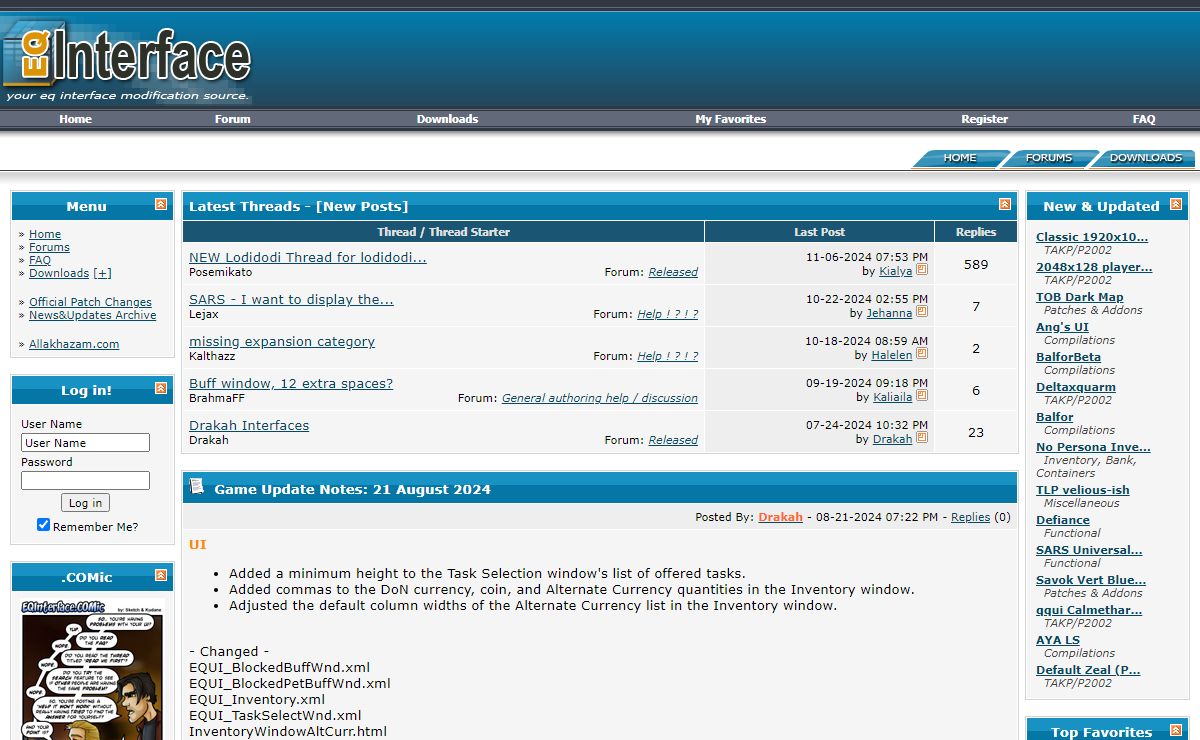Screen dimensions: 1200x740
Task: Open the TOB Dark Map download
Action: [1079, 297]
